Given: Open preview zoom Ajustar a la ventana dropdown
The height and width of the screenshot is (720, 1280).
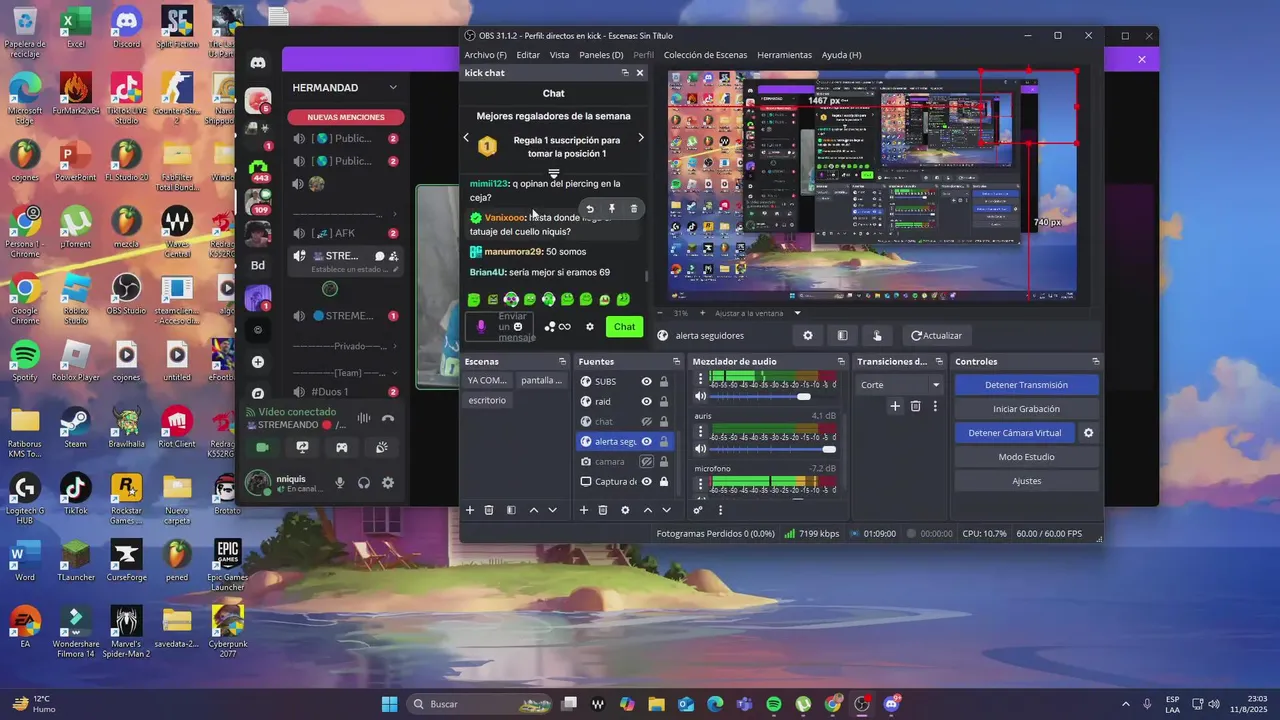Looking at the screenshot, I should (758, 313).
